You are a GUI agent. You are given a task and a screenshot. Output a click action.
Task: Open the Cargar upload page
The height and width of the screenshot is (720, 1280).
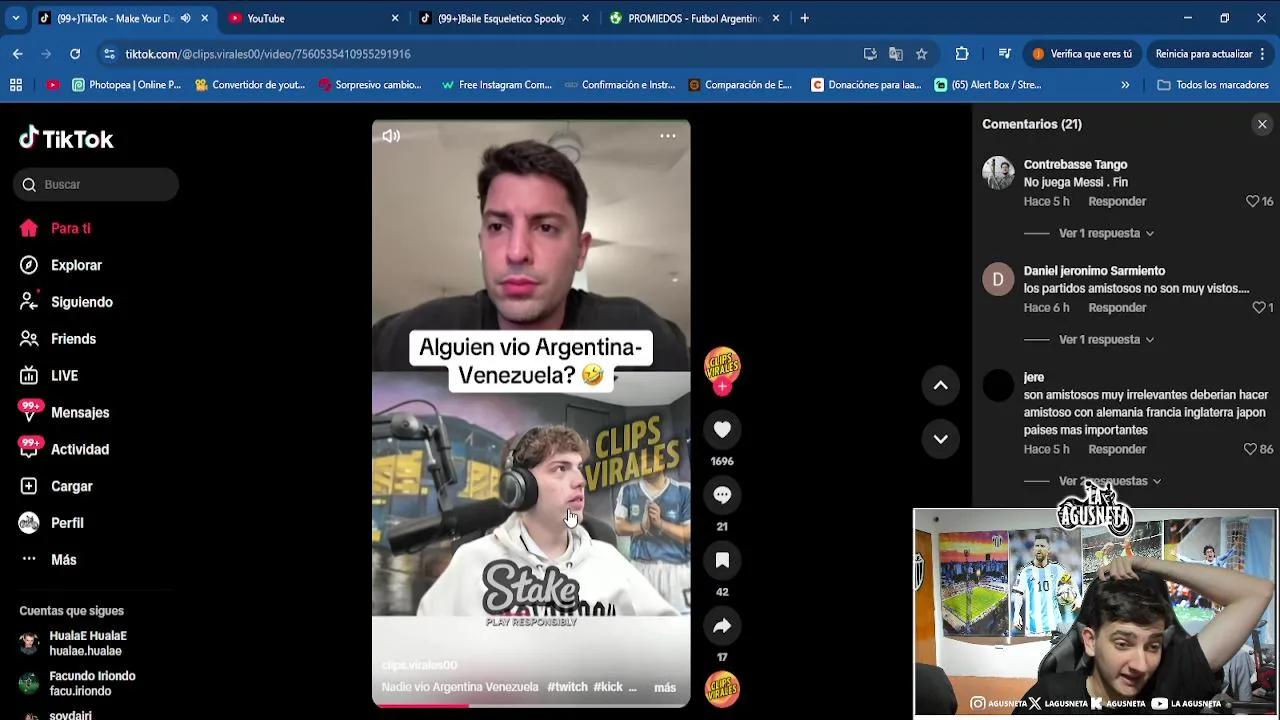[x=57, y=486]
